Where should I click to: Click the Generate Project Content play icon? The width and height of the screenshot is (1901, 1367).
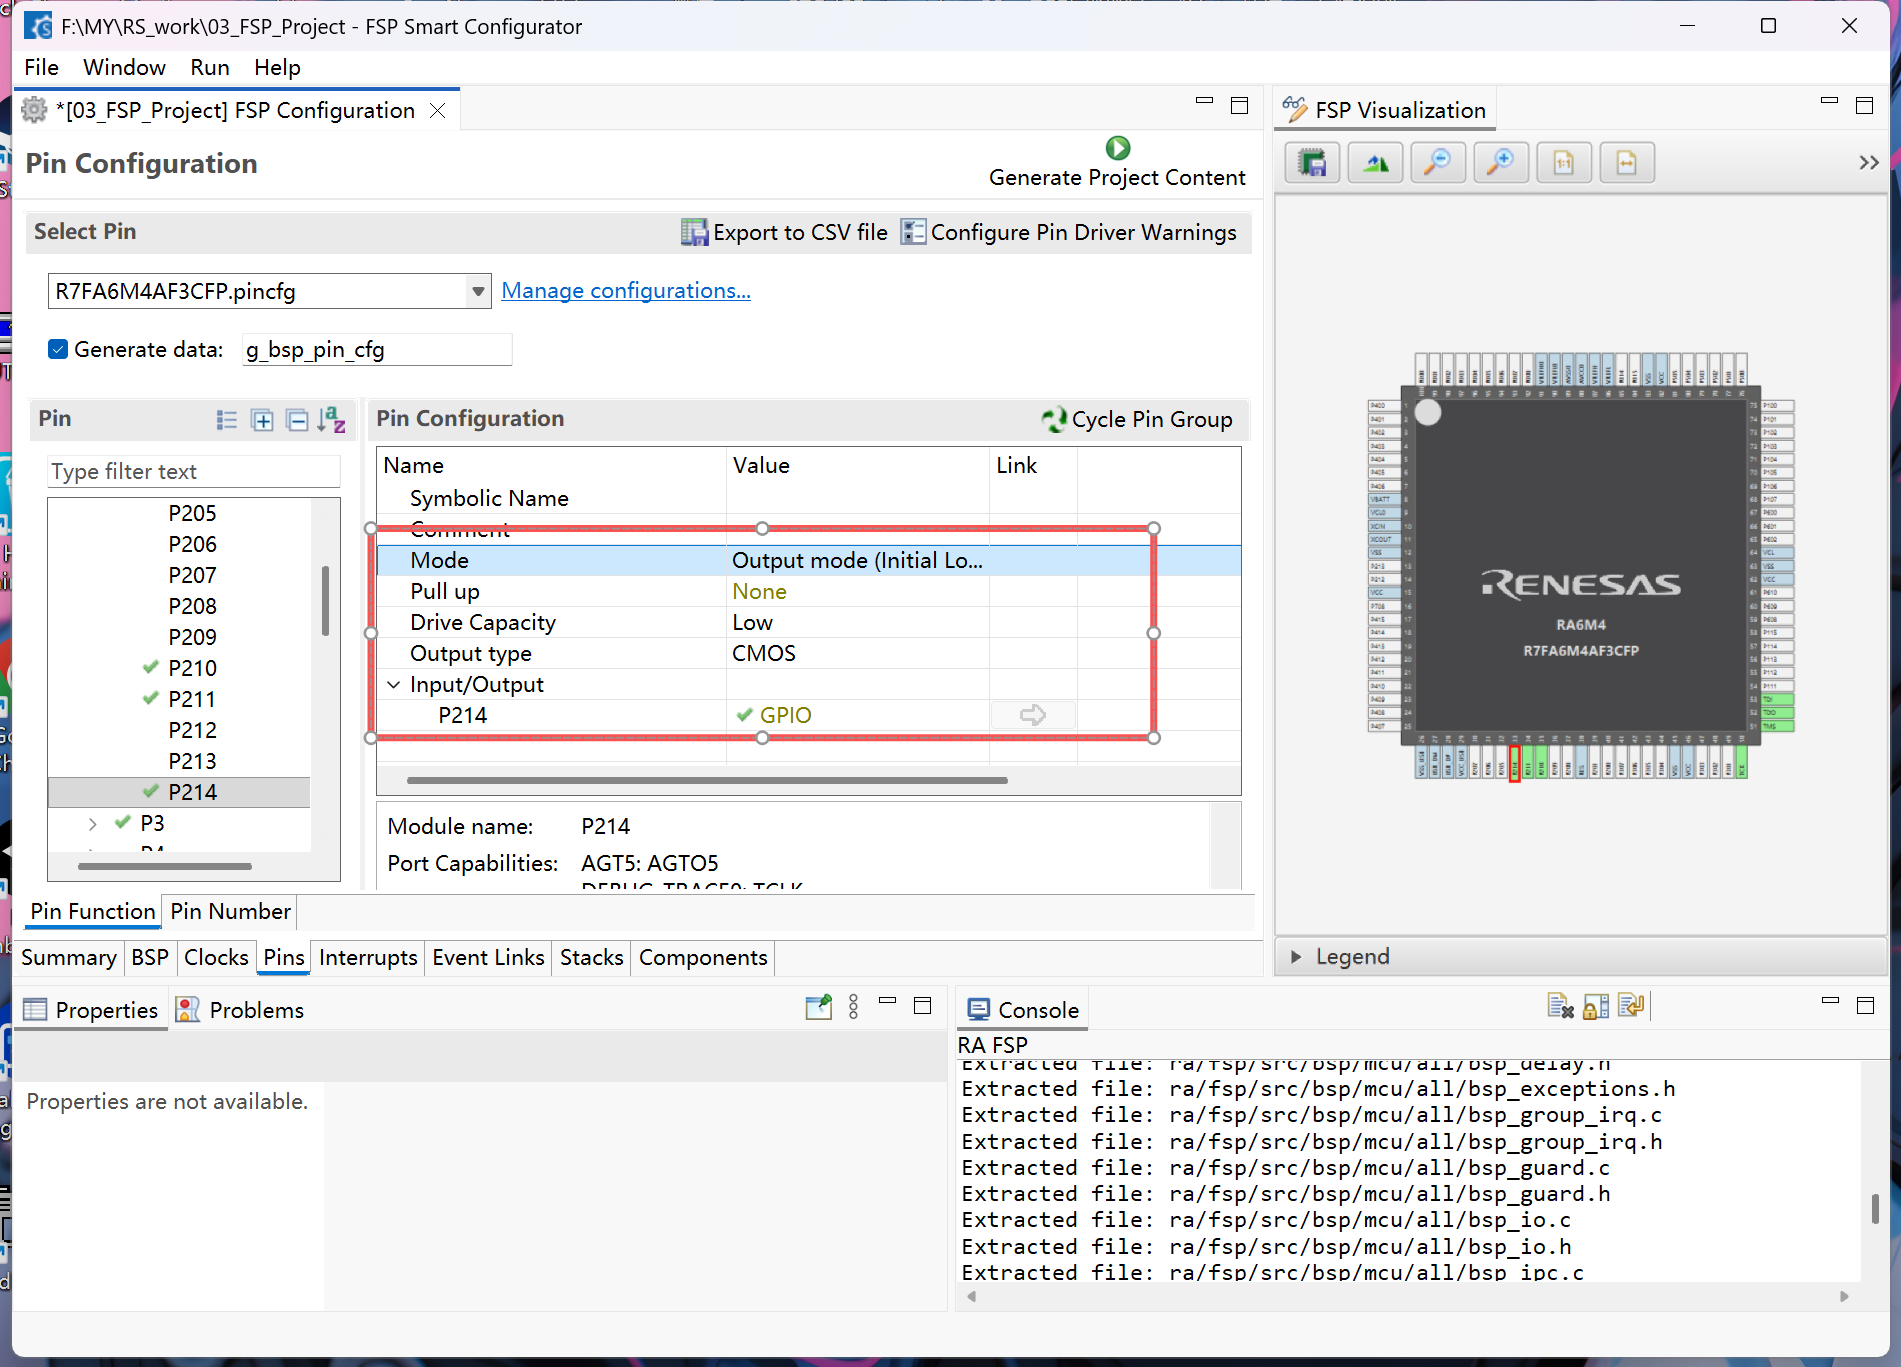point(1117,148)
